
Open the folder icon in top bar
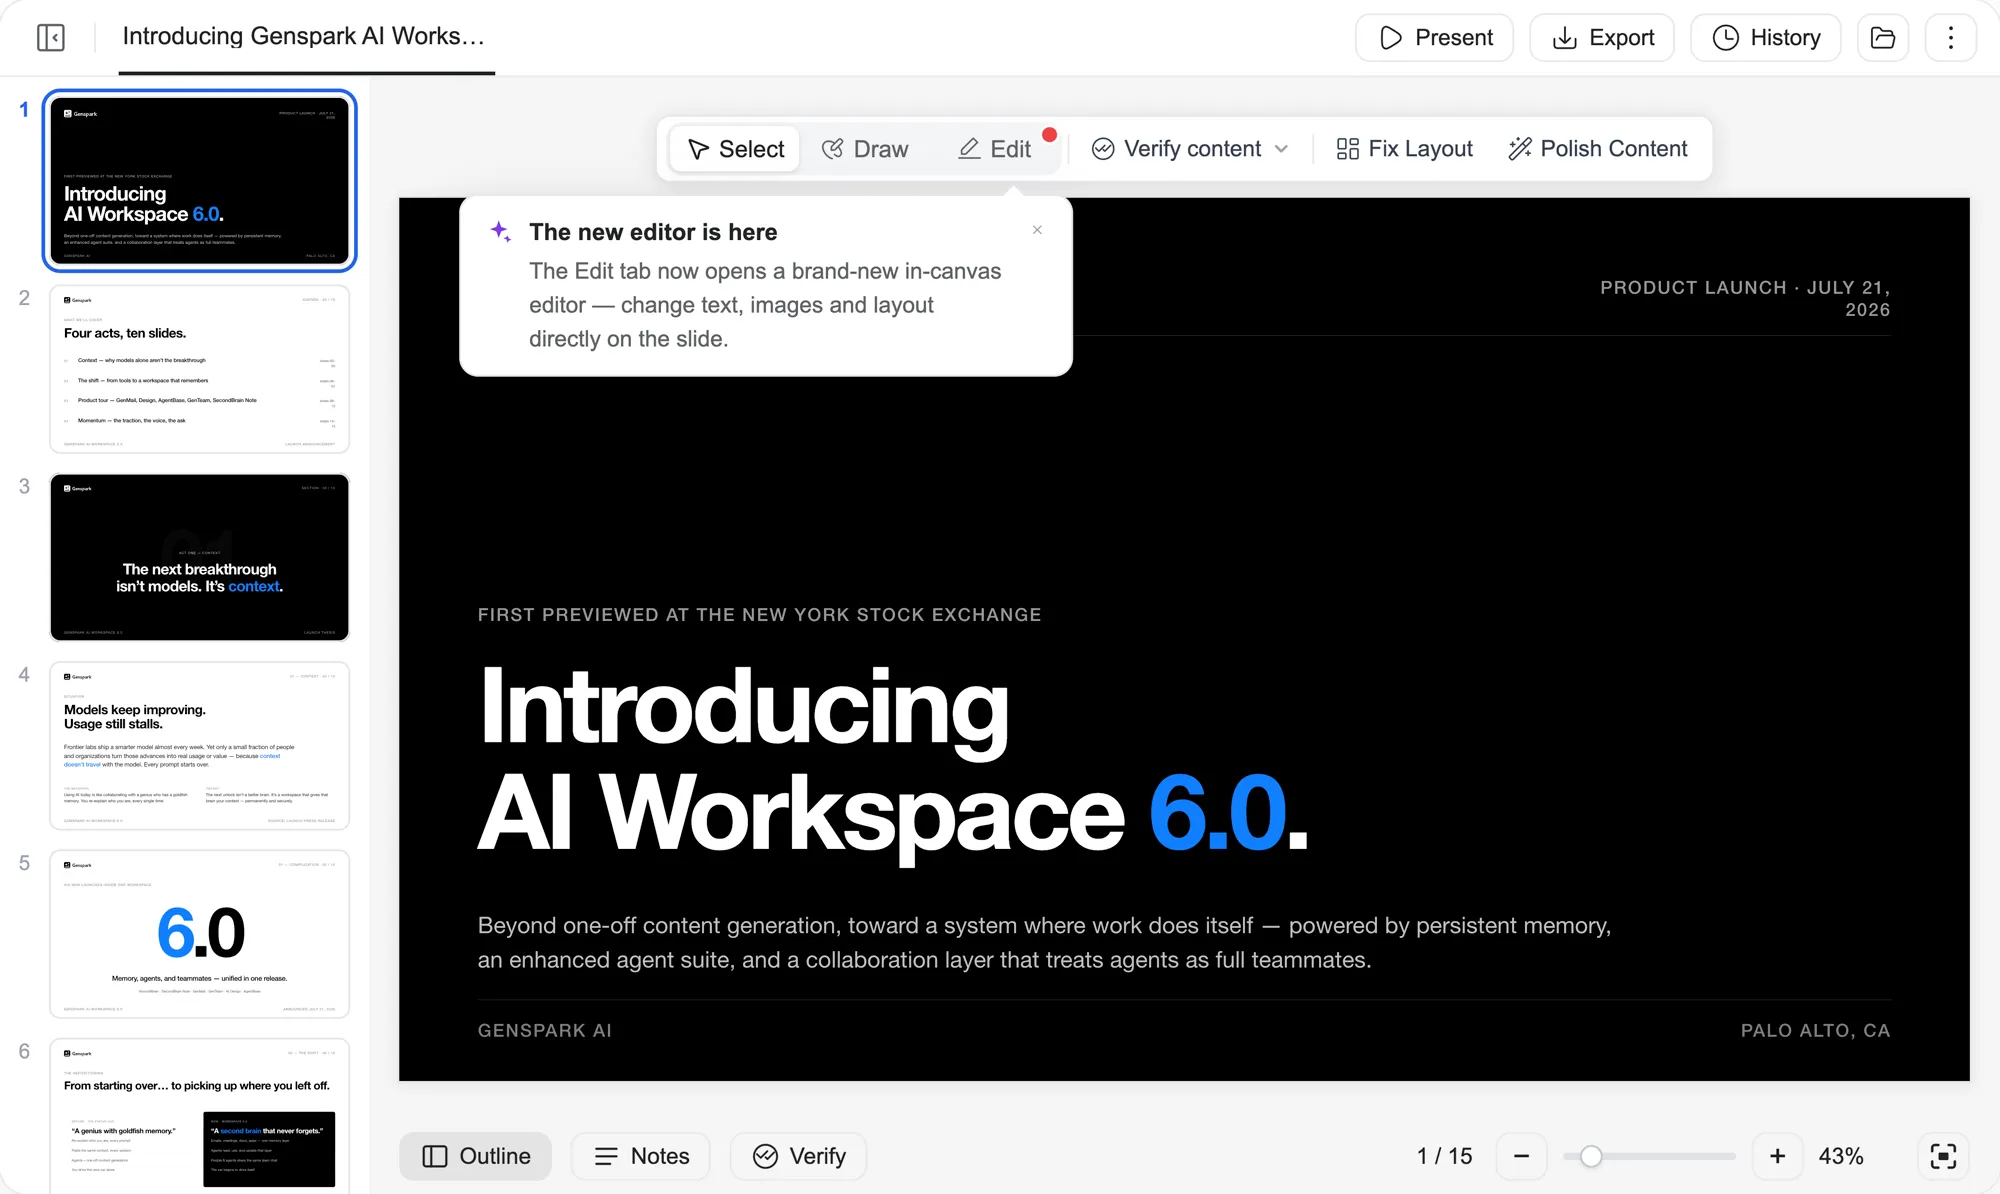1883,38
